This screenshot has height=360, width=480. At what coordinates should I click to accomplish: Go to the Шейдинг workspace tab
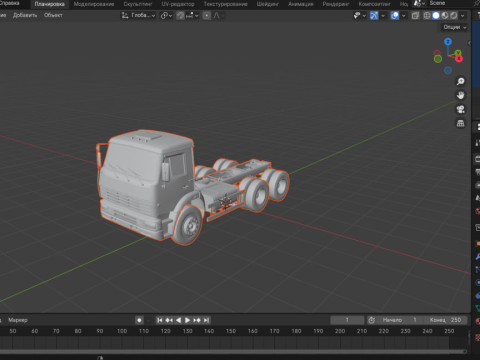pos(267,4)
